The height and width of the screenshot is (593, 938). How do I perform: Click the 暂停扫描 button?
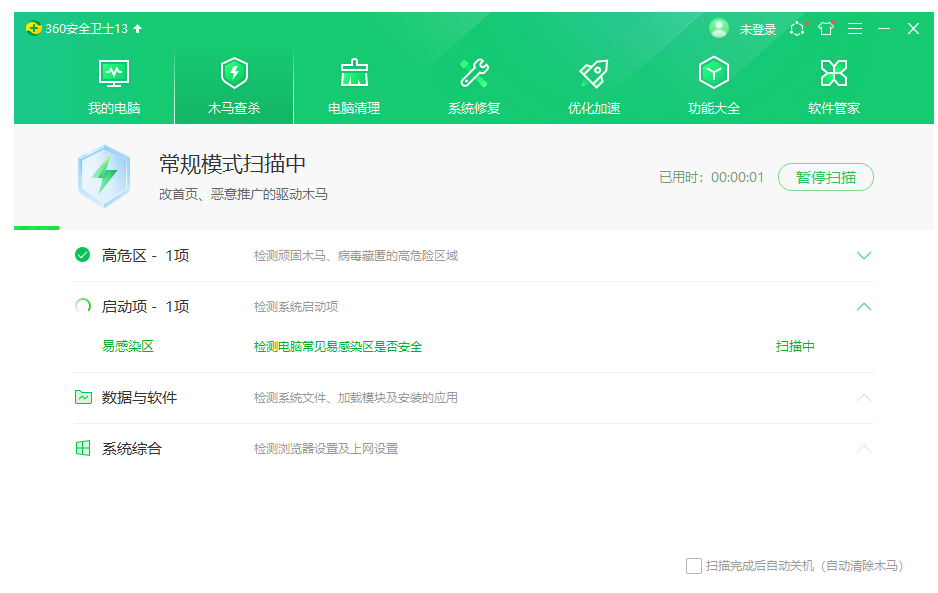[x=825, y=177]
